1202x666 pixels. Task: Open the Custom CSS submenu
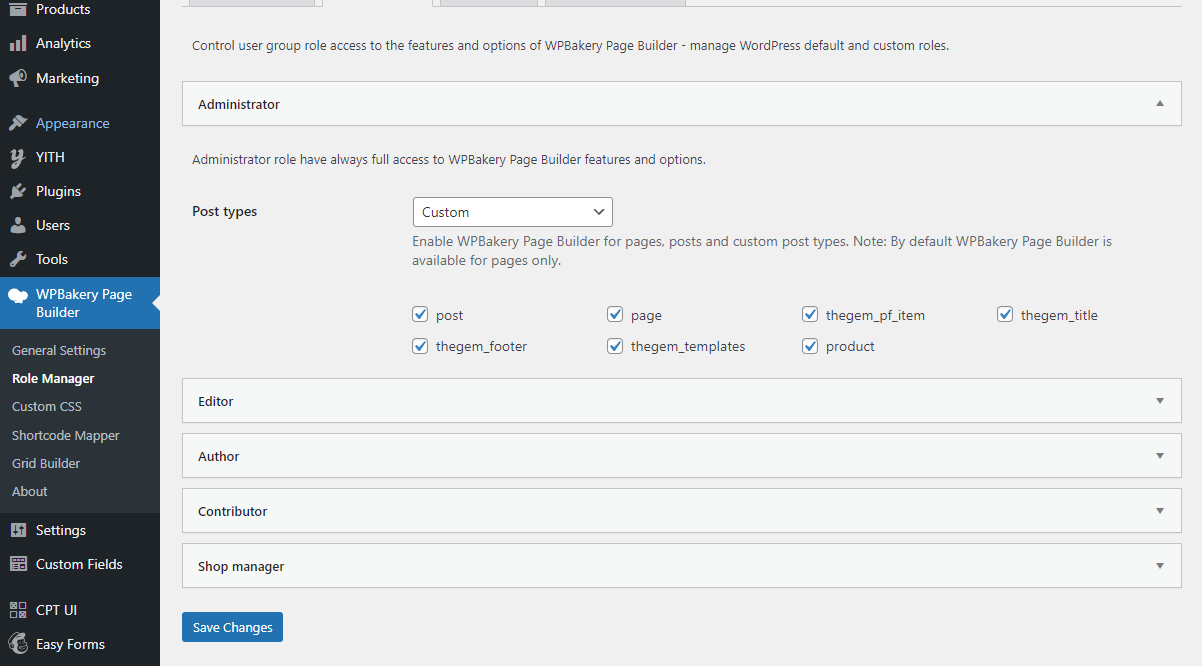(47, 407)
